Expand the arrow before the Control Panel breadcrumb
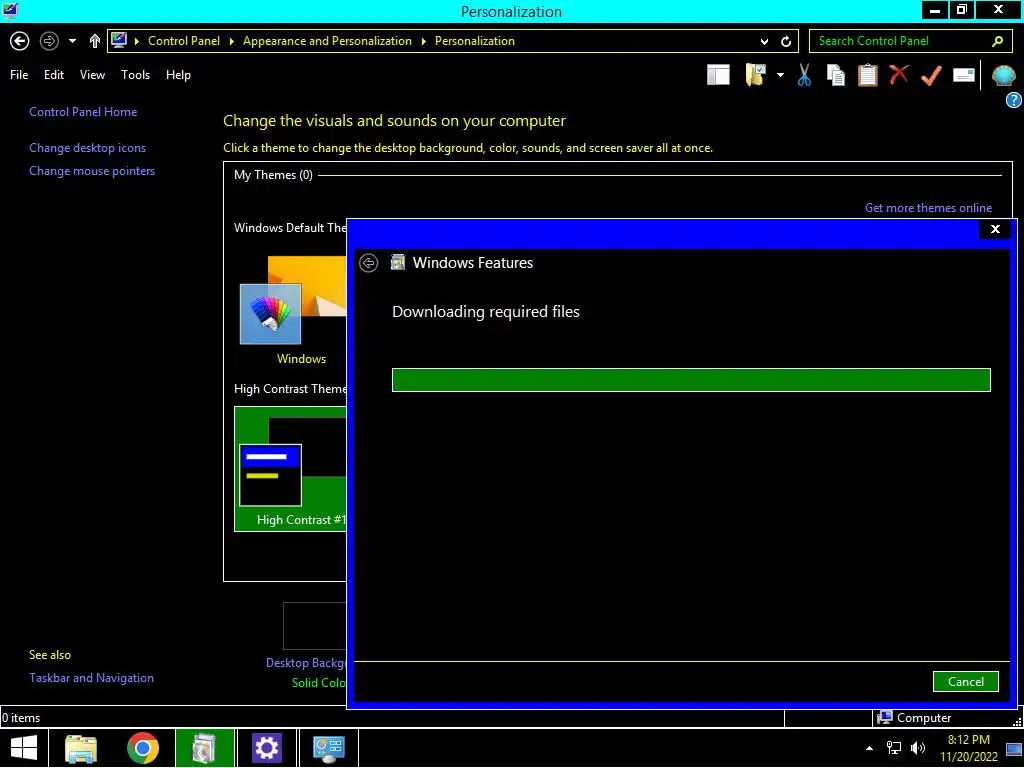The image size is (1024, 768). pyautogui.click(x=136, y=41)
